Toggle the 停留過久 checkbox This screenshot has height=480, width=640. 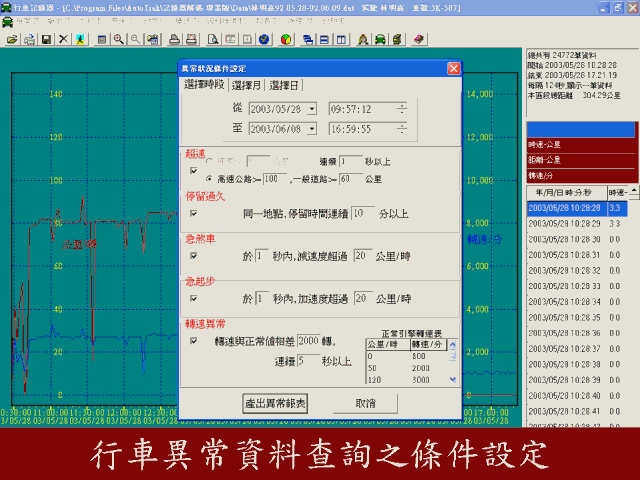tap(194, 213)
